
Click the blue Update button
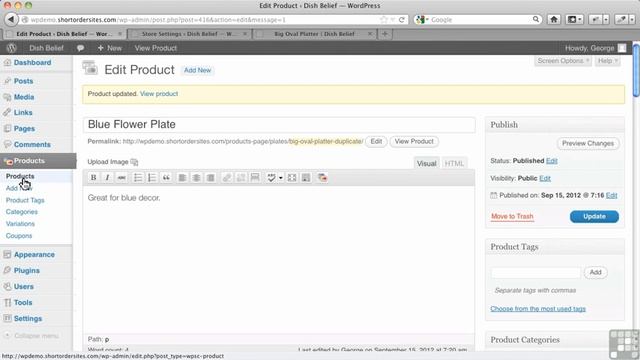(x=594, y=216)
